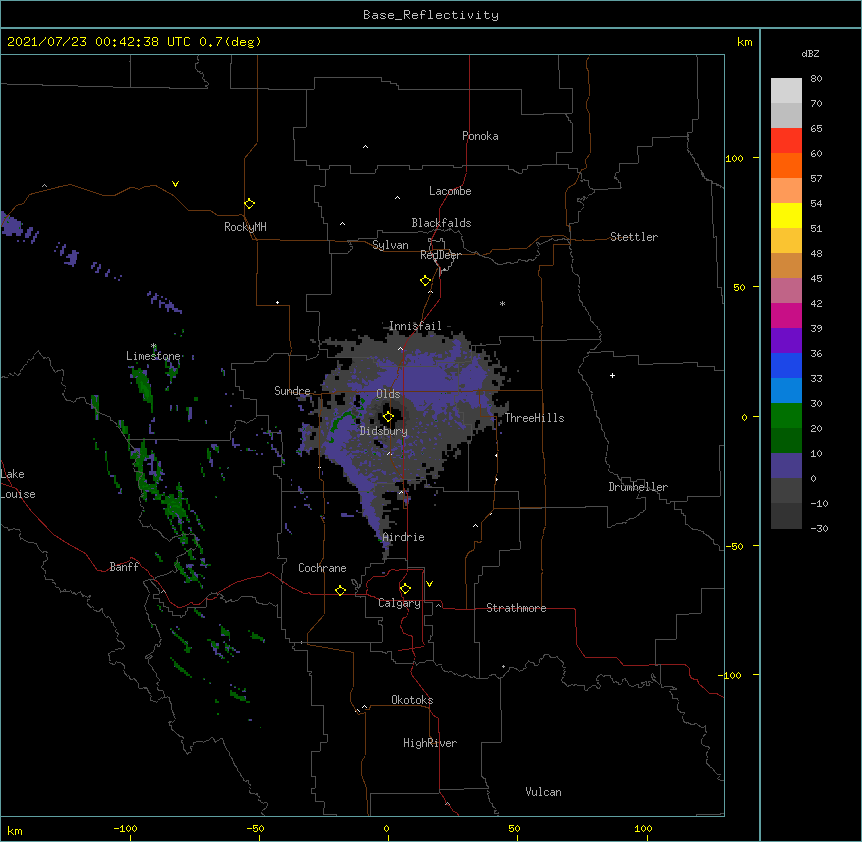The height and width of the screenshot is (842, 862).
Task: Pick the magenta 42-39 dBZ legend swatch
Action: pyautogui.click(x=786, y=315)
